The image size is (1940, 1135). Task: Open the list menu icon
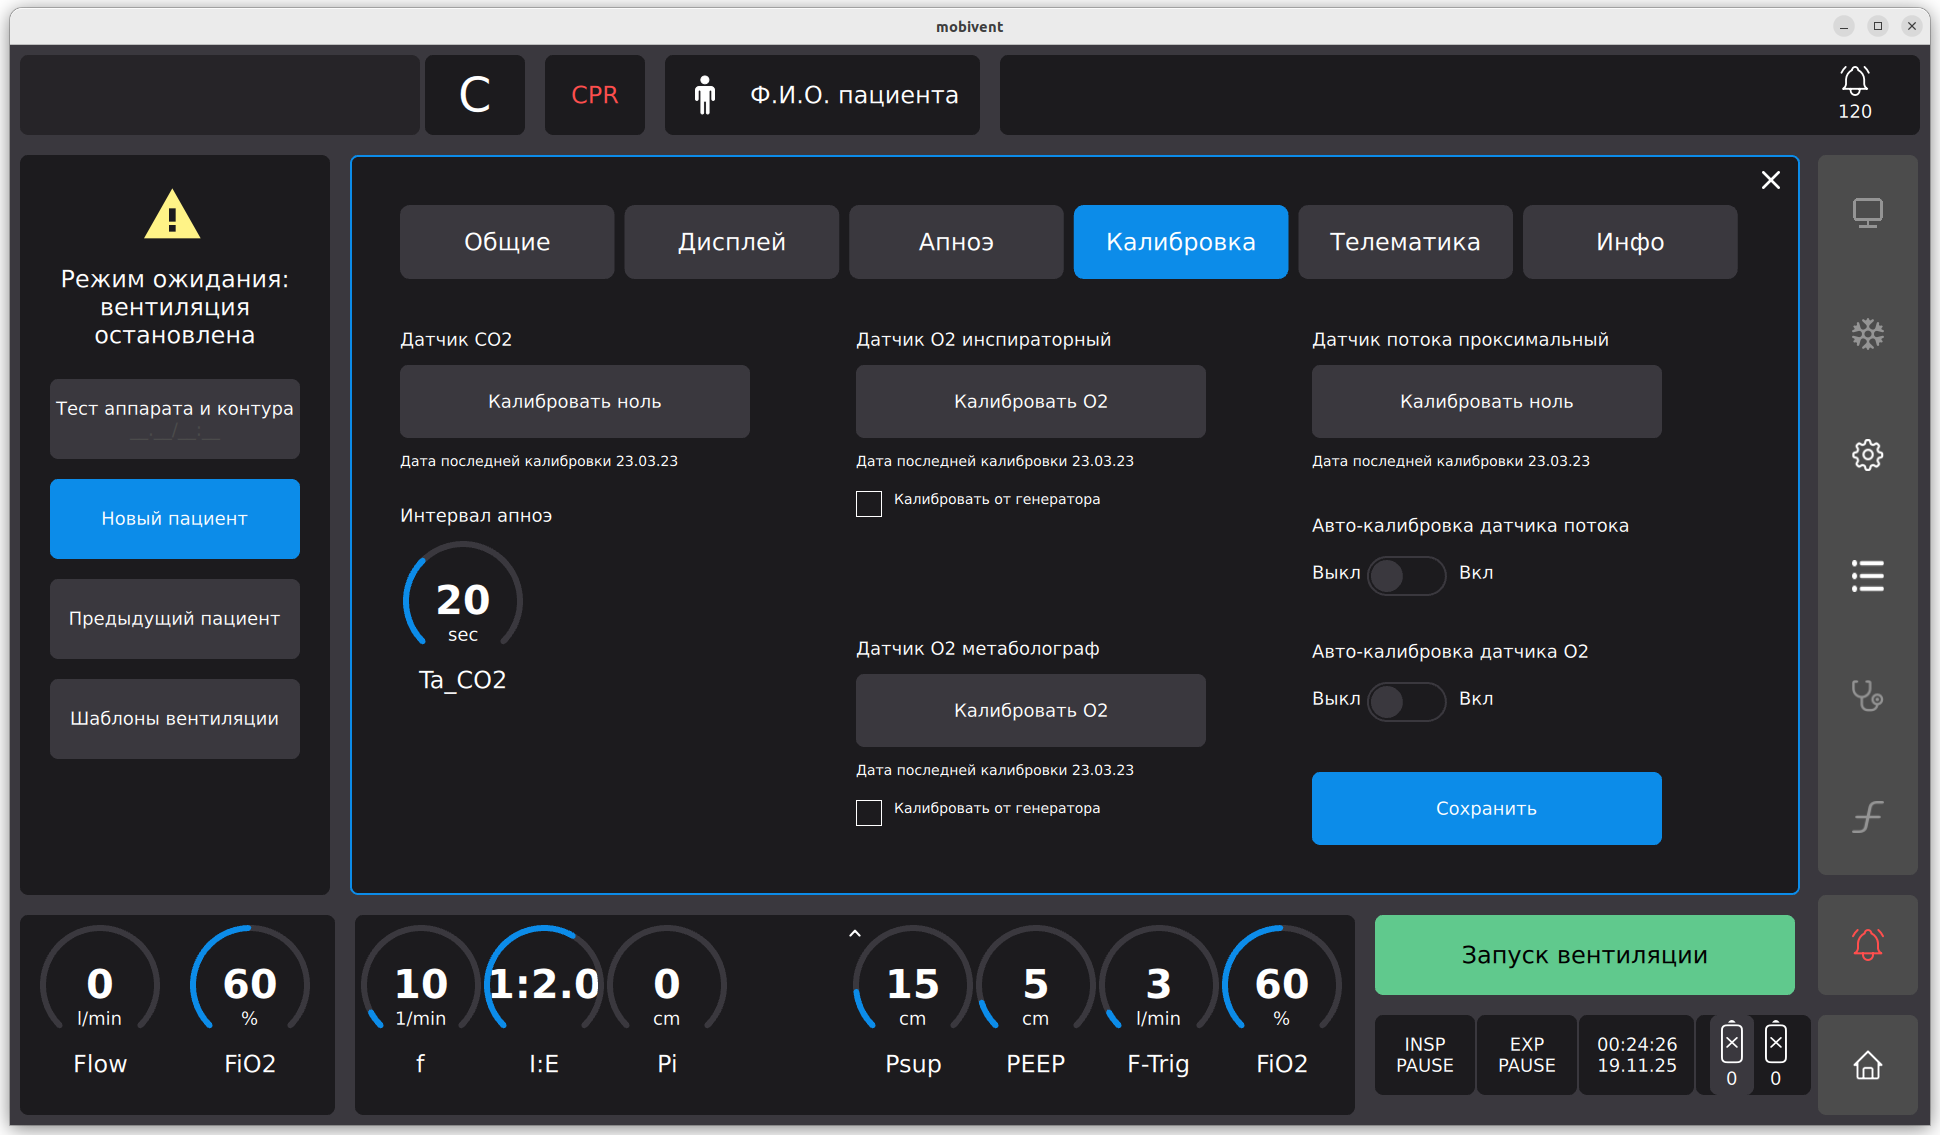pos(1867,576)
